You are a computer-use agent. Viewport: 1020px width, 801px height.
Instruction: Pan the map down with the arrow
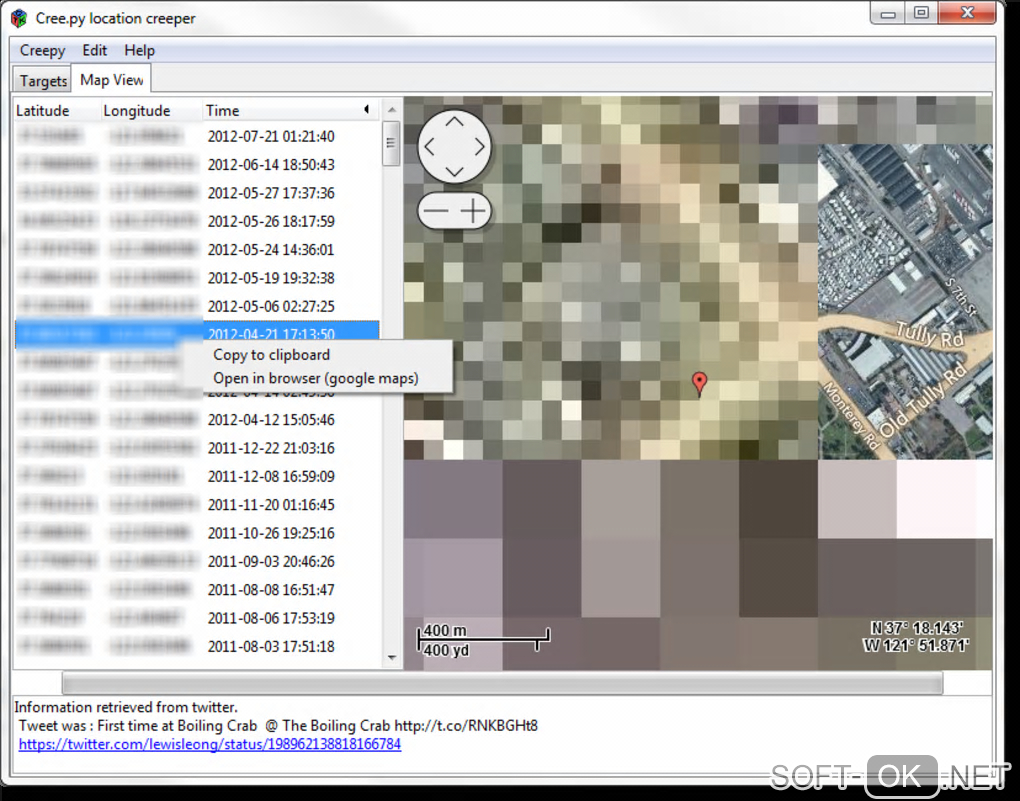click(x=454, y=172)
